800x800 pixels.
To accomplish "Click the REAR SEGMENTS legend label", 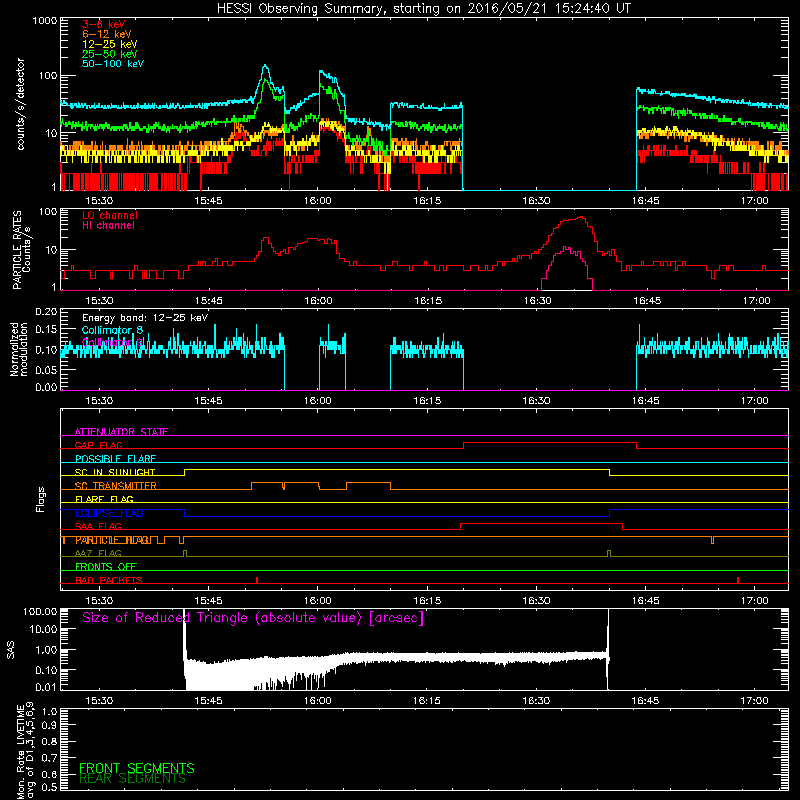I will click(x=133, y=779).
